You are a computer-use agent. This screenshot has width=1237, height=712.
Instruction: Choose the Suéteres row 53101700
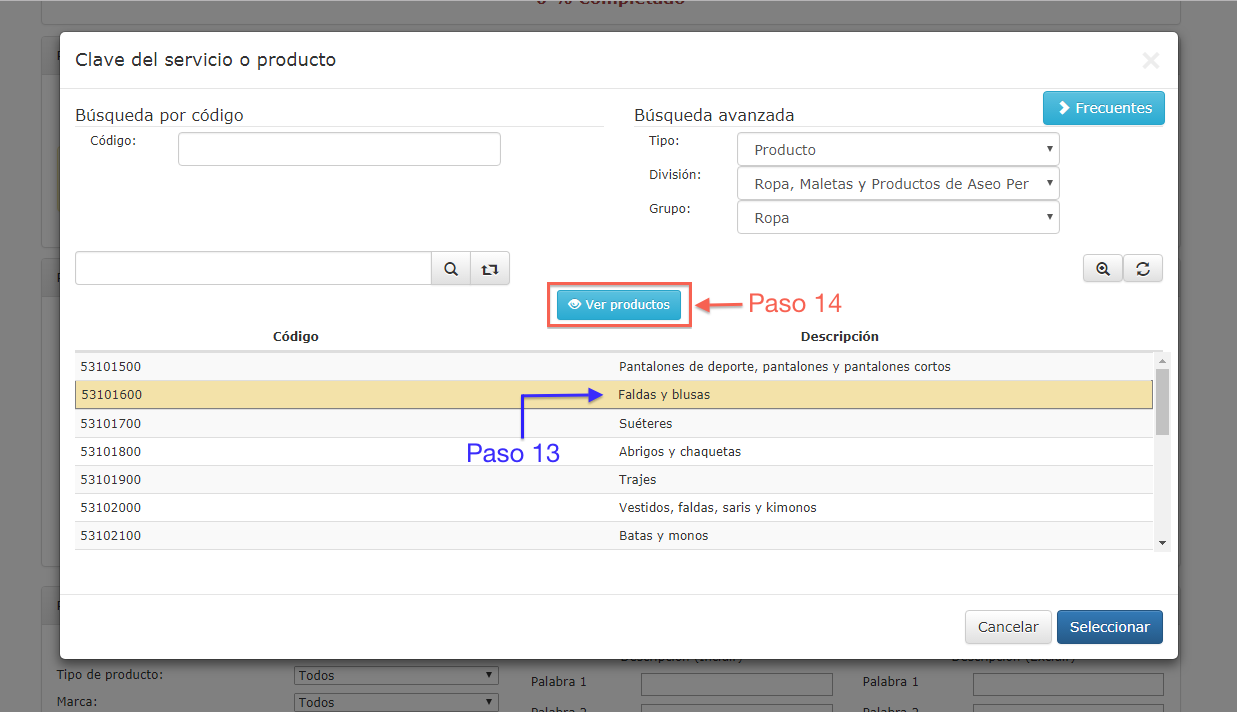(614, 424)
